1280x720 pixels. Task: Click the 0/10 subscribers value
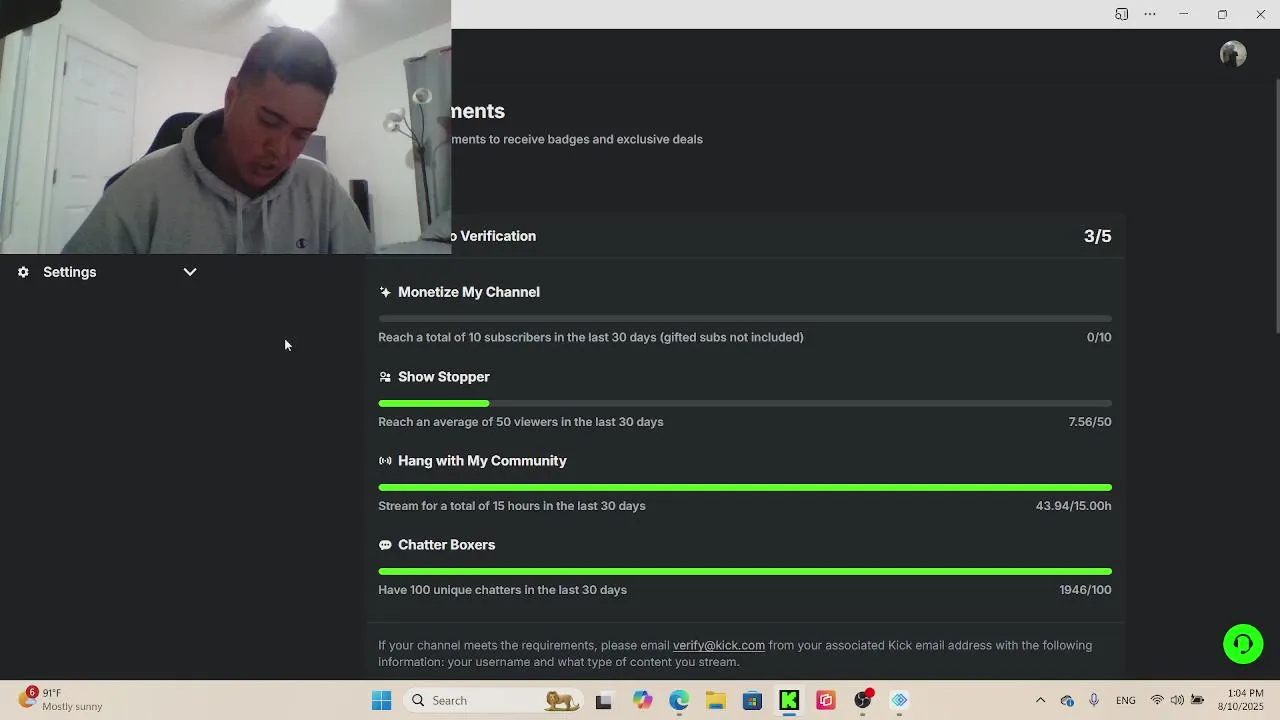1099,337
